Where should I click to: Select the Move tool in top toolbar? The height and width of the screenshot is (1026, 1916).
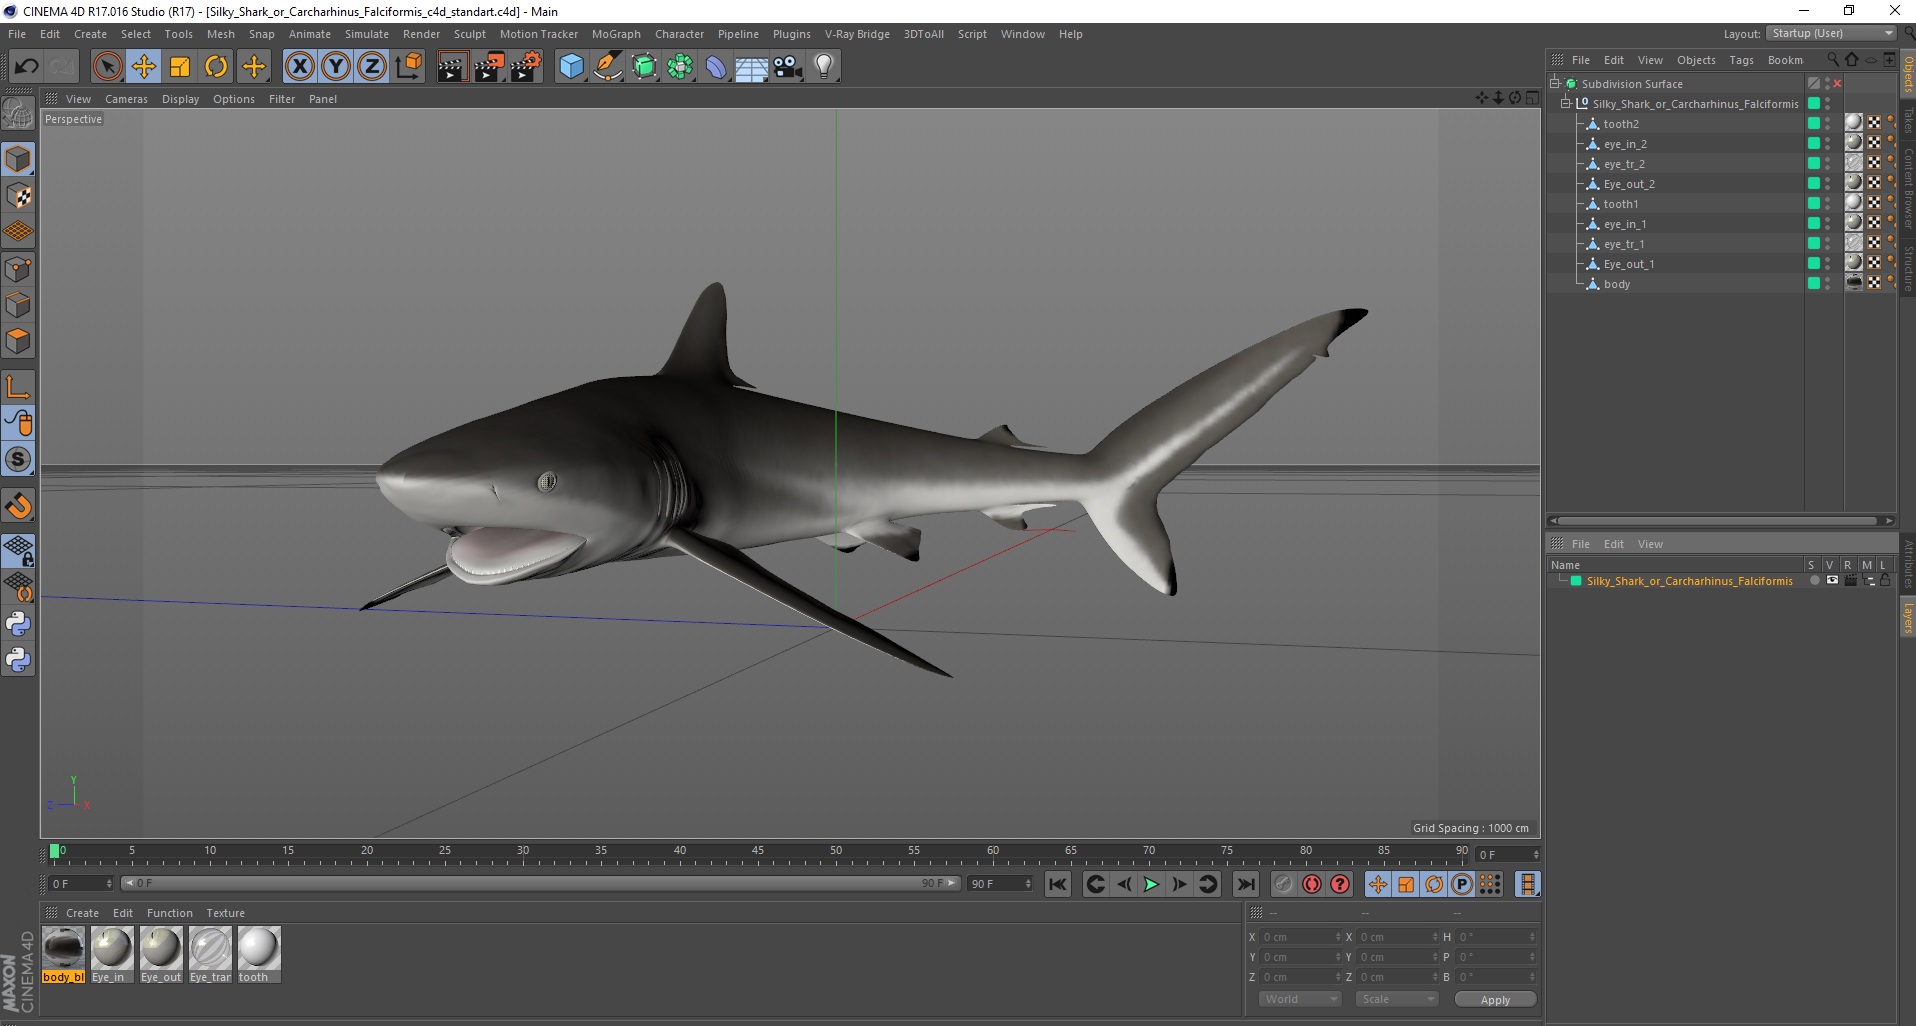(x=143, y=67)
